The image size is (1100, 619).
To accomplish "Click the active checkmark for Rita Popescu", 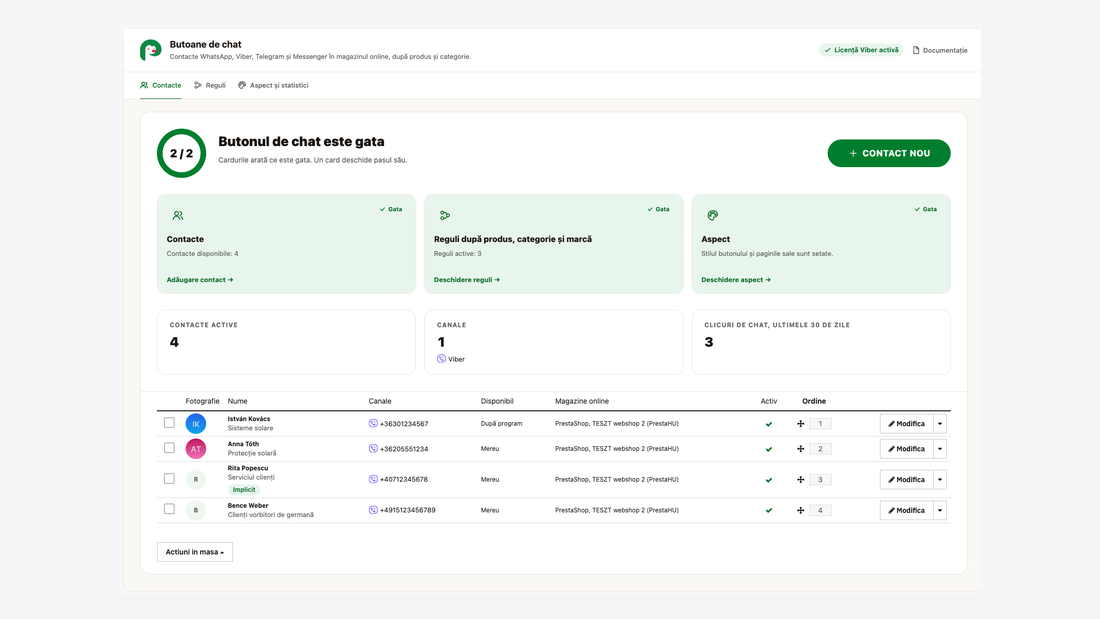I will coord(769,480).
